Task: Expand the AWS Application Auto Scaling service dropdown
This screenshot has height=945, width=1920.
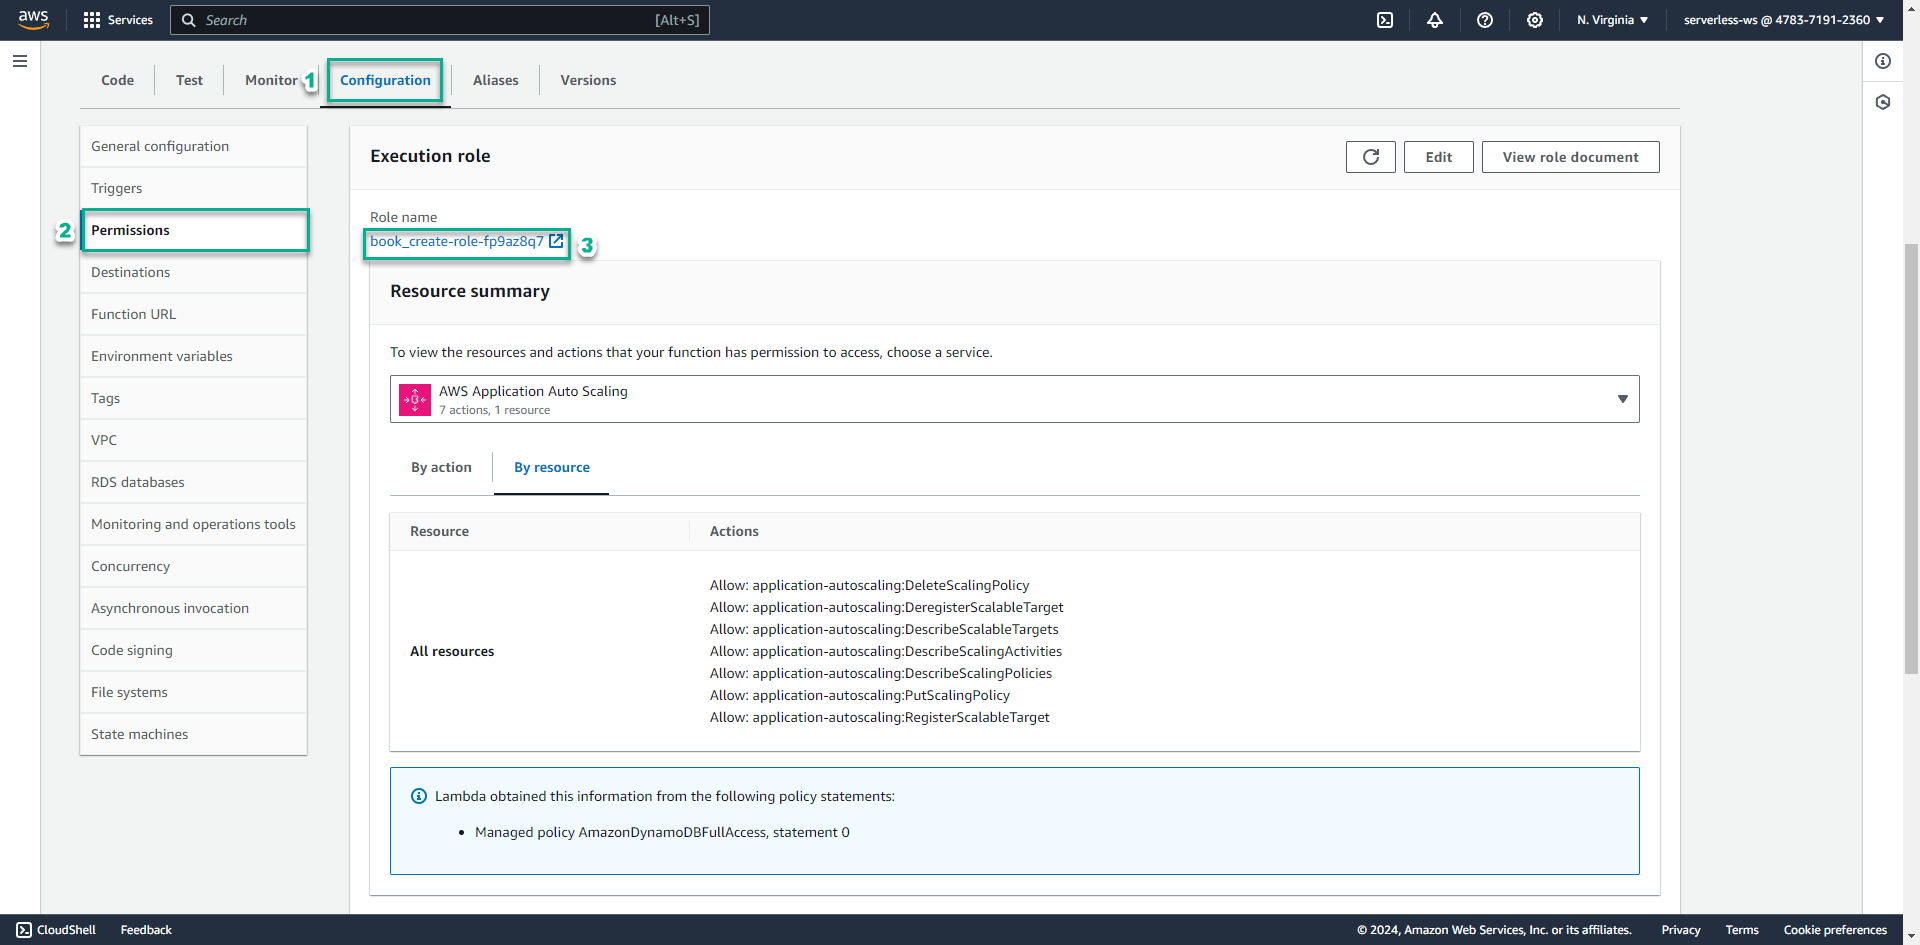Action: [x=1015, y=399]
